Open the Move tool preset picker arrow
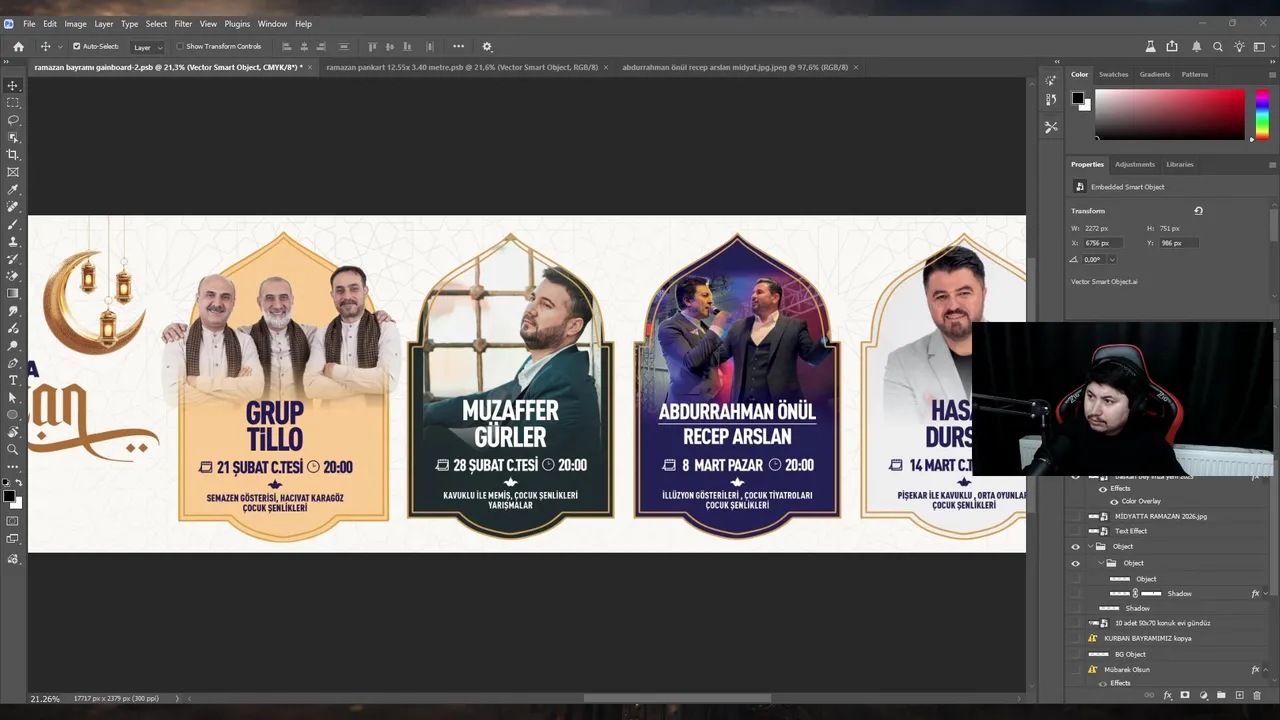The width and height of the screenshot is (1280, 720). point(60,47)
